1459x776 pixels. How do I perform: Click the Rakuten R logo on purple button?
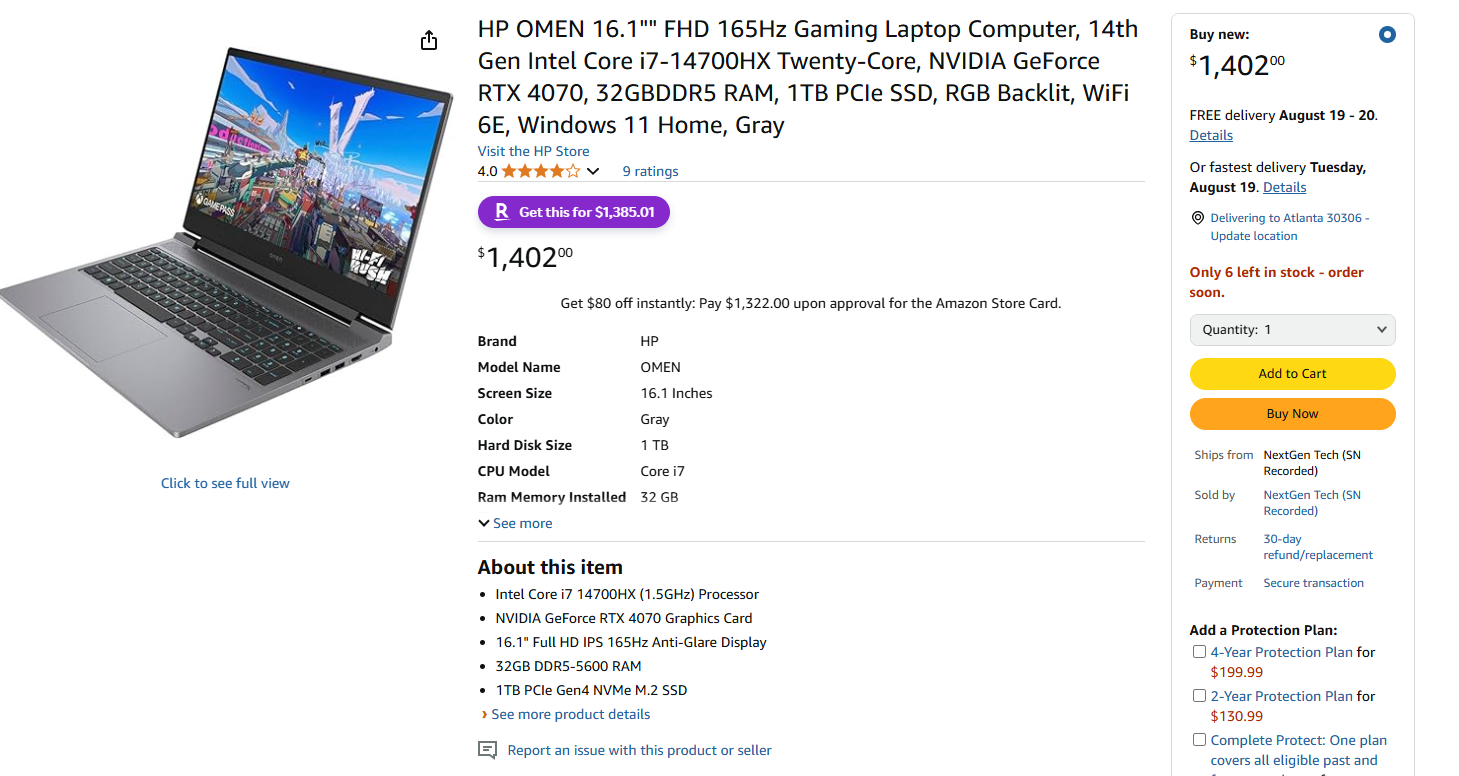502,212
